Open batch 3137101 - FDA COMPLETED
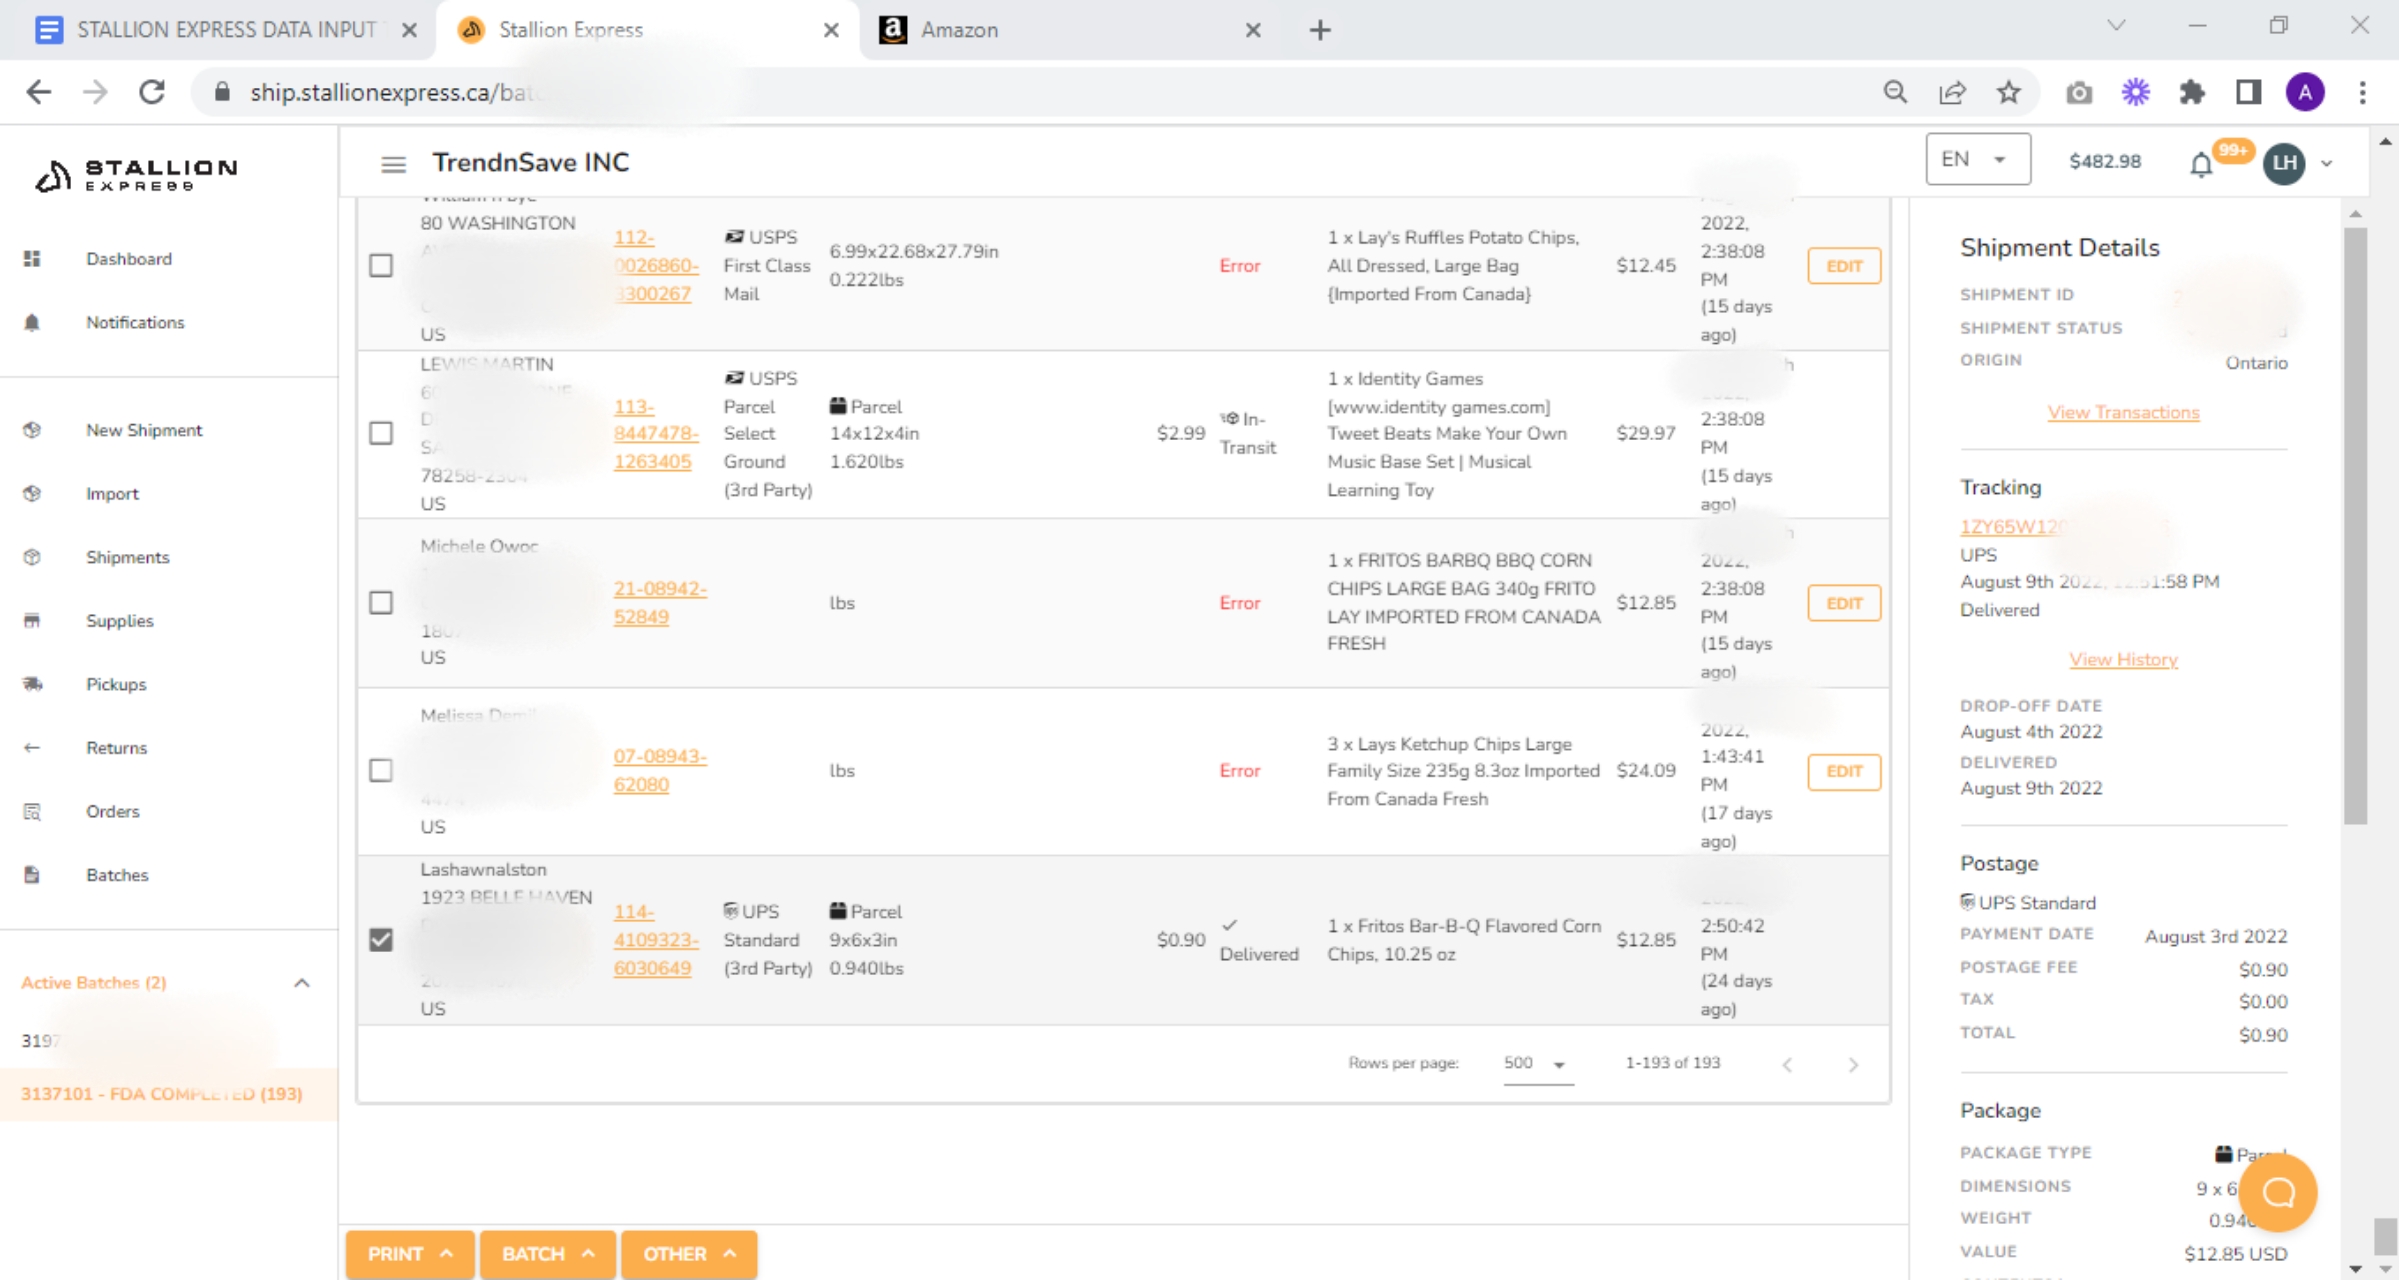 161,1093
